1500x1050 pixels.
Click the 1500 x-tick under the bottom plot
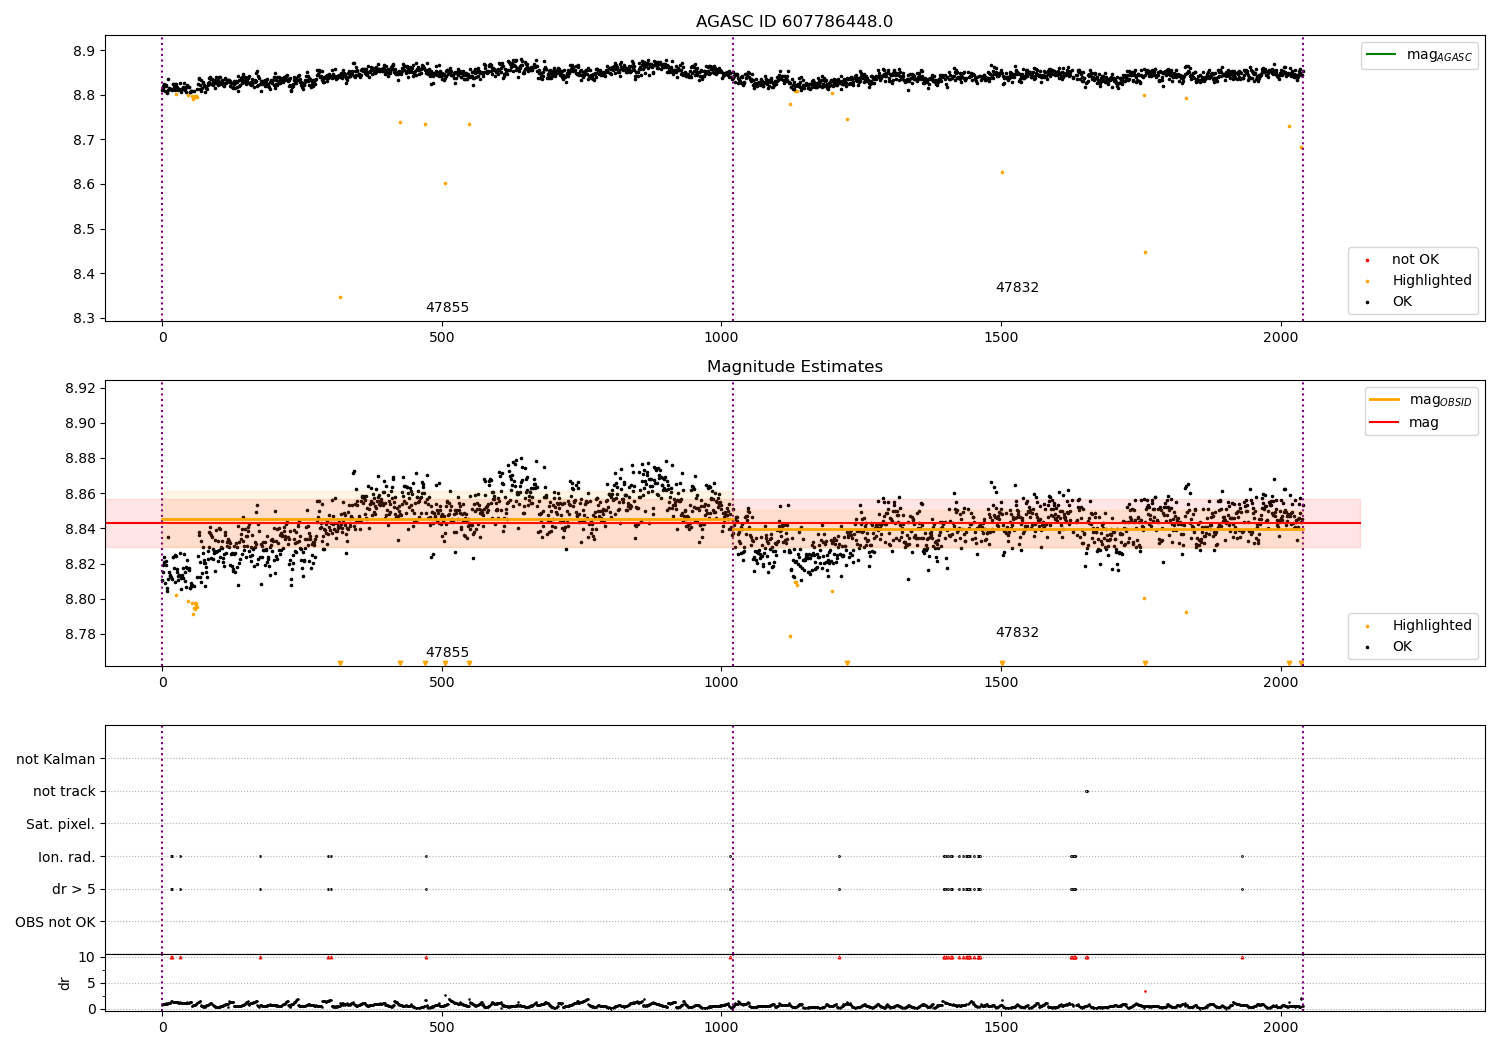tap(1001, 1027)
